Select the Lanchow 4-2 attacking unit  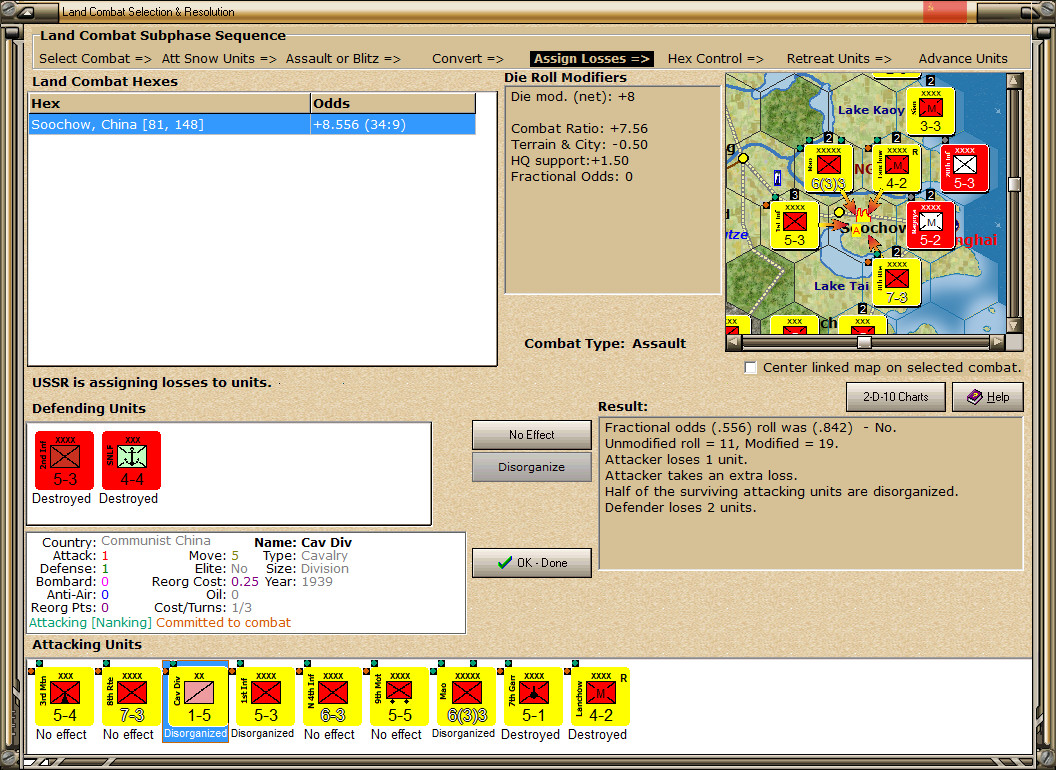coord(601,696)
